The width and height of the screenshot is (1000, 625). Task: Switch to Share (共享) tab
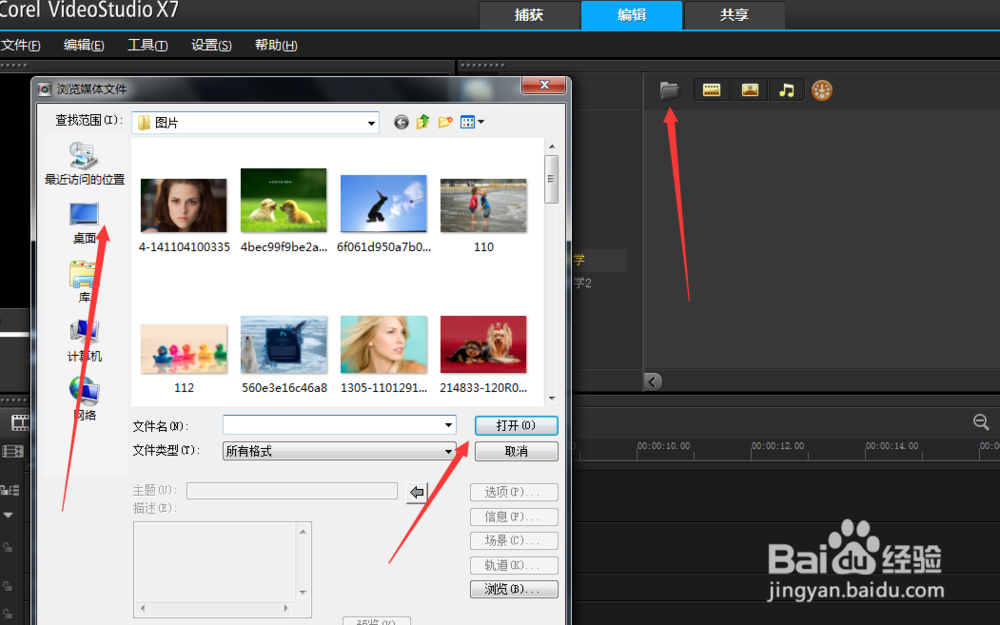[x=734, y=15]
